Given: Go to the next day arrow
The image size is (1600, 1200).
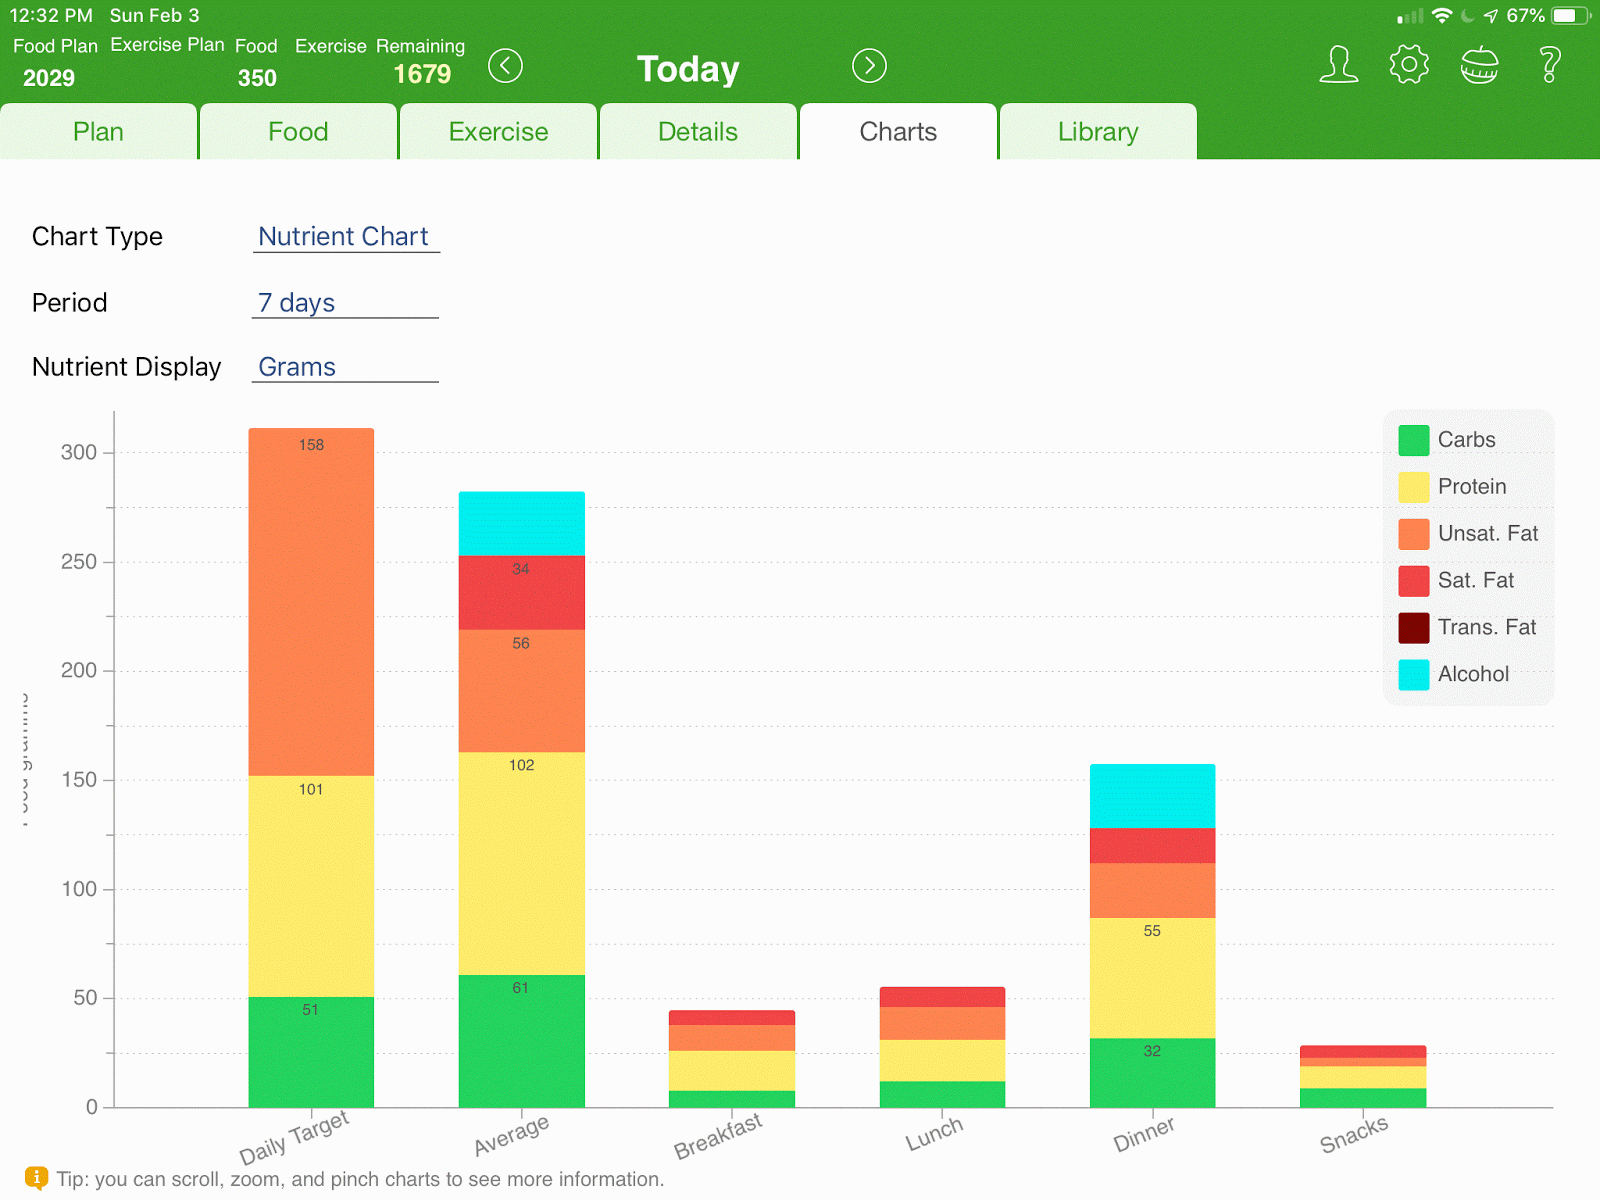Looking at the screenshot, I should point(869,66).
